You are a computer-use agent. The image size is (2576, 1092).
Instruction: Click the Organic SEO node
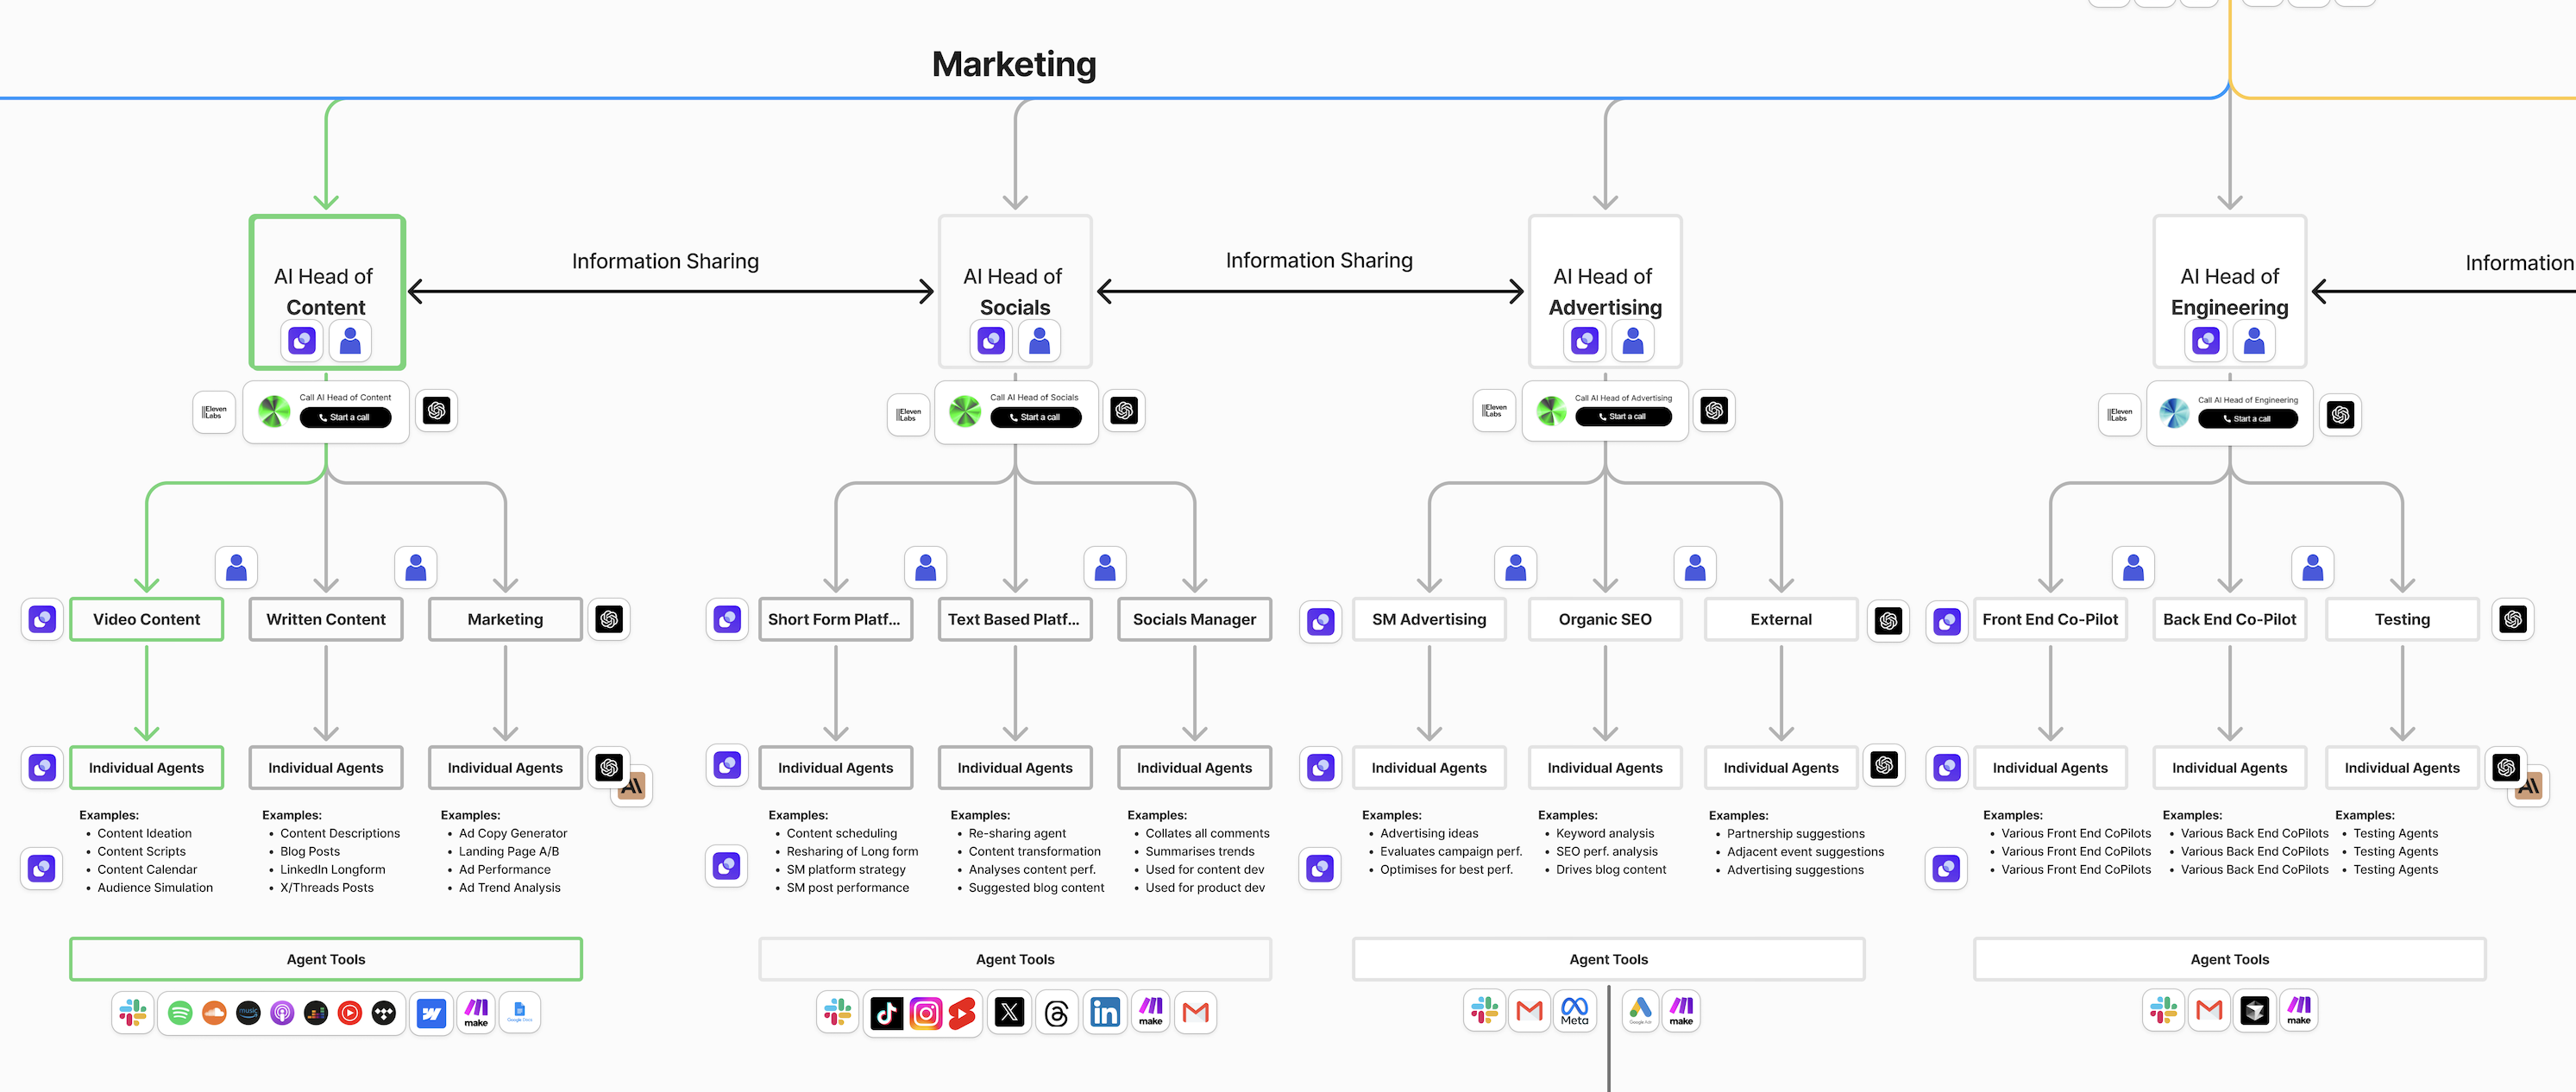coord(1604,619)
